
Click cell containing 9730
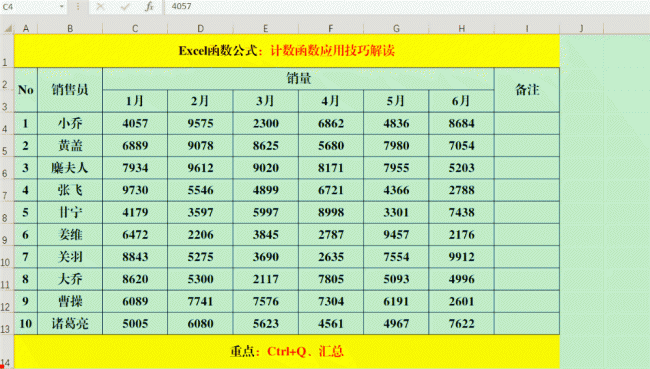click(135, 190)
